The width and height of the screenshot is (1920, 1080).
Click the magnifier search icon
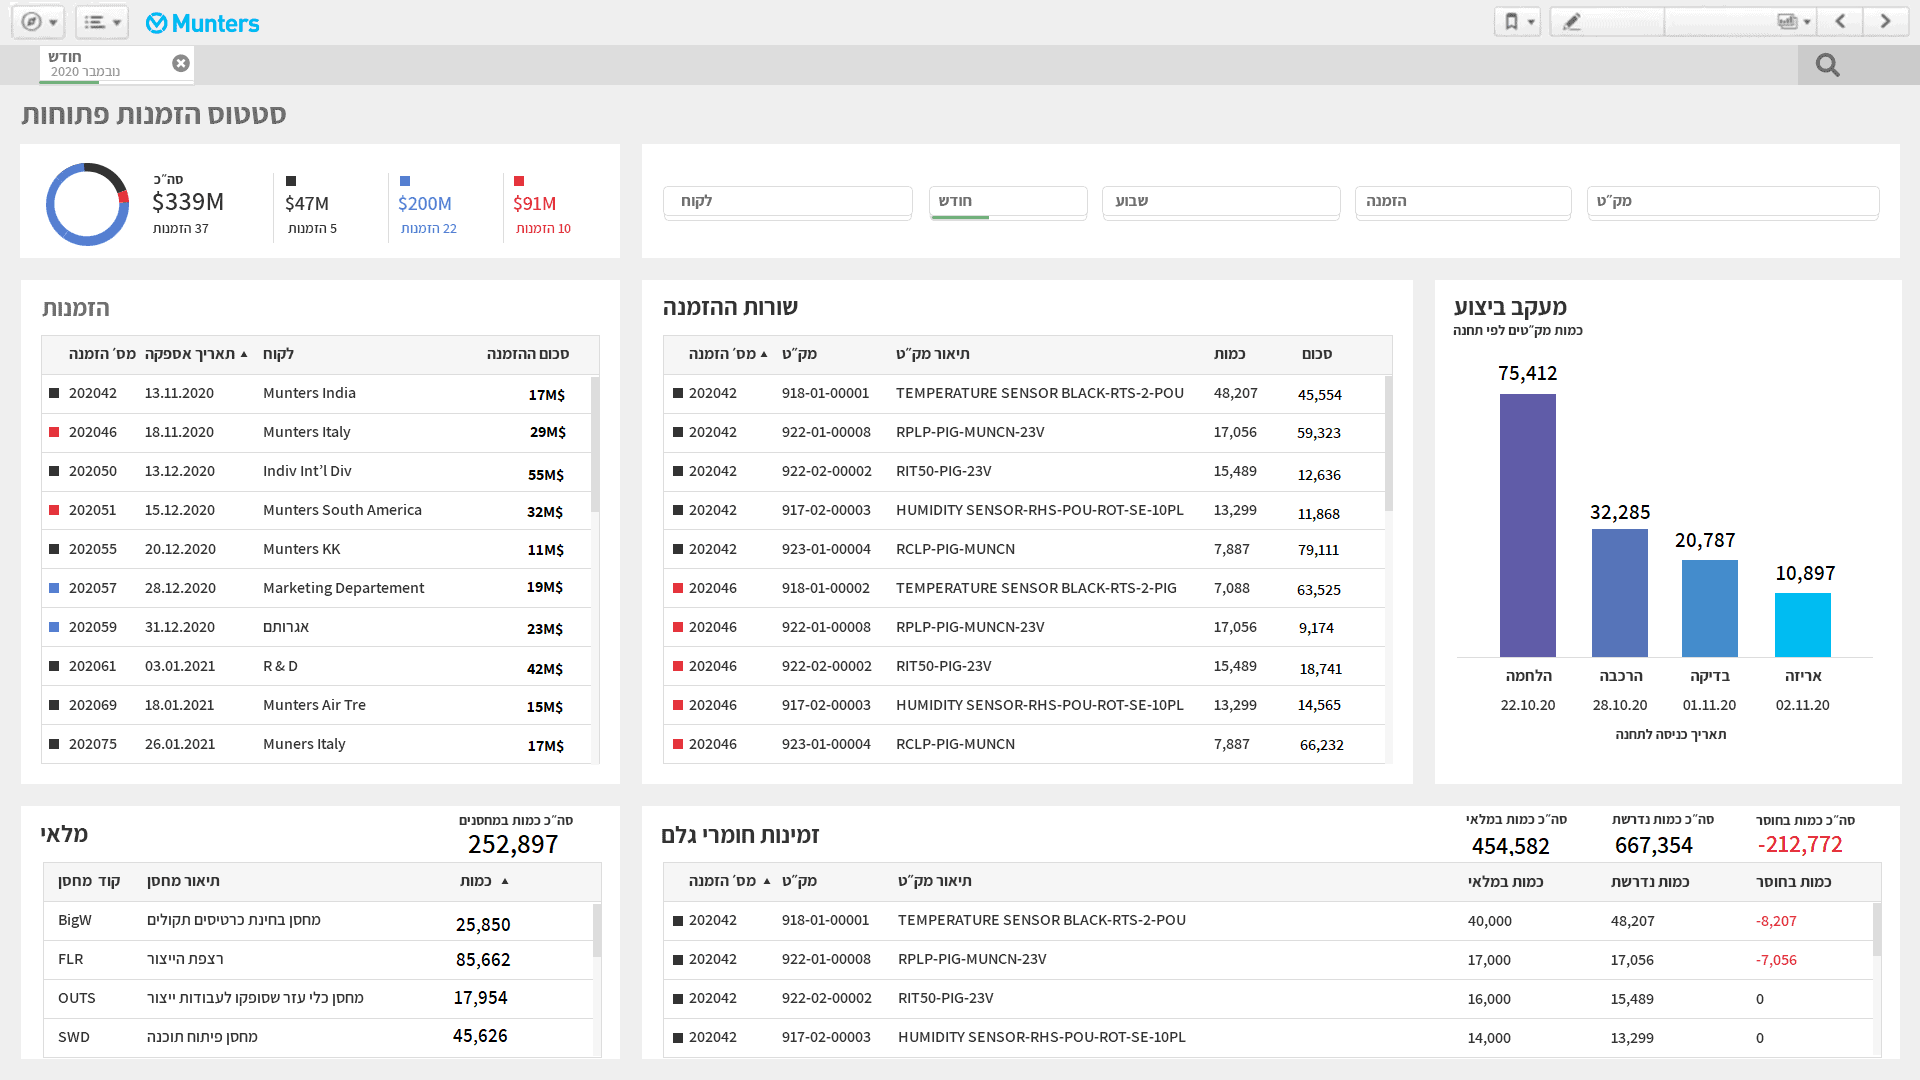(x=1828, y=66)
